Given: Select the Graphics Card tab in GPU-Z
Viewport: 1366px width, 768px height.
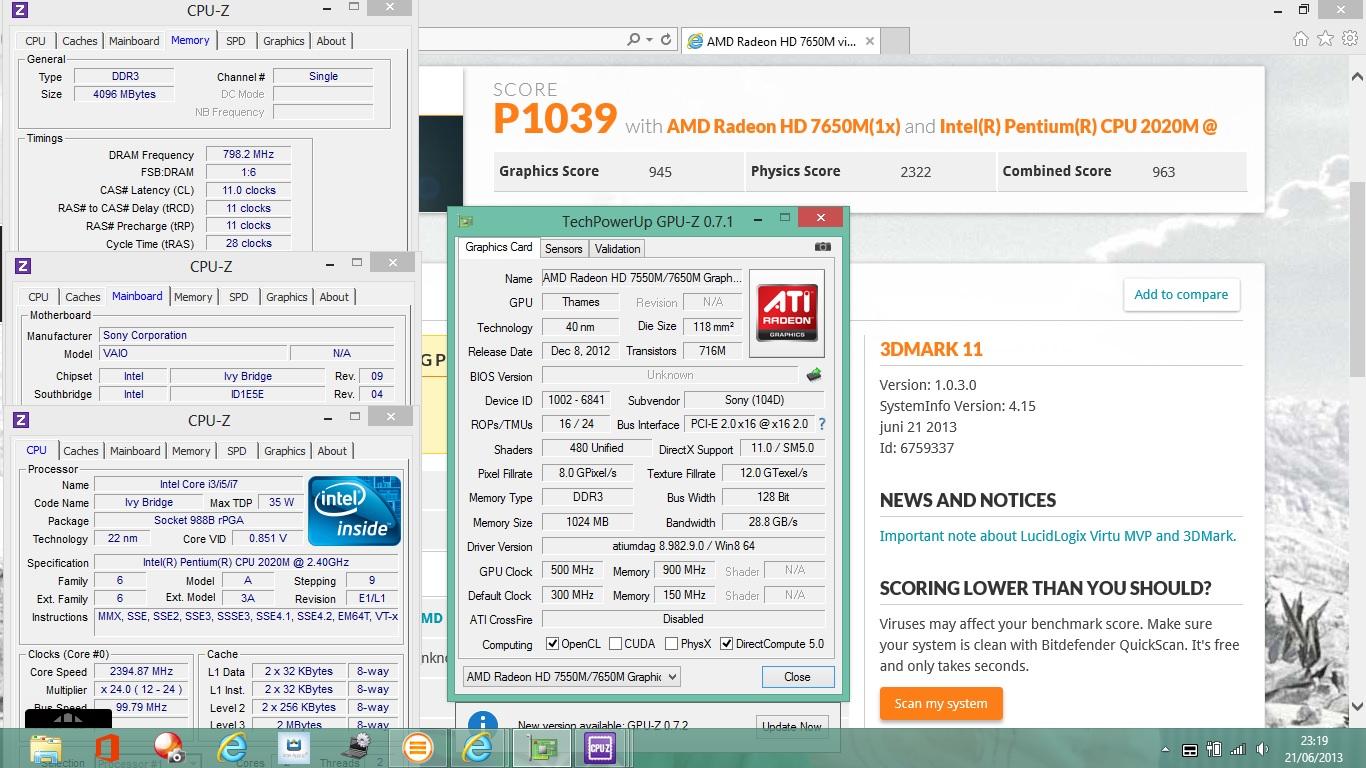Looking at the screenshot, I should pyautogui.click(x=499, y=247).
